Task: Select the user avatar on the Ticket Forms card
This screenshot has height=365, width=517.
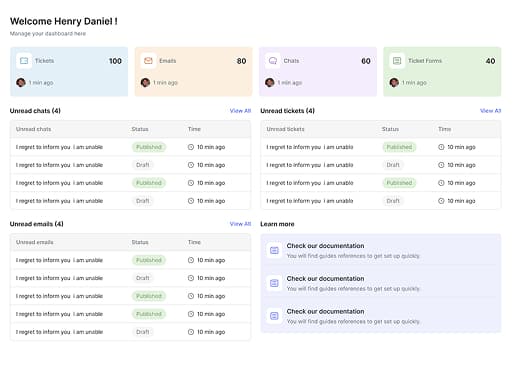Action: tap(394, 82)
